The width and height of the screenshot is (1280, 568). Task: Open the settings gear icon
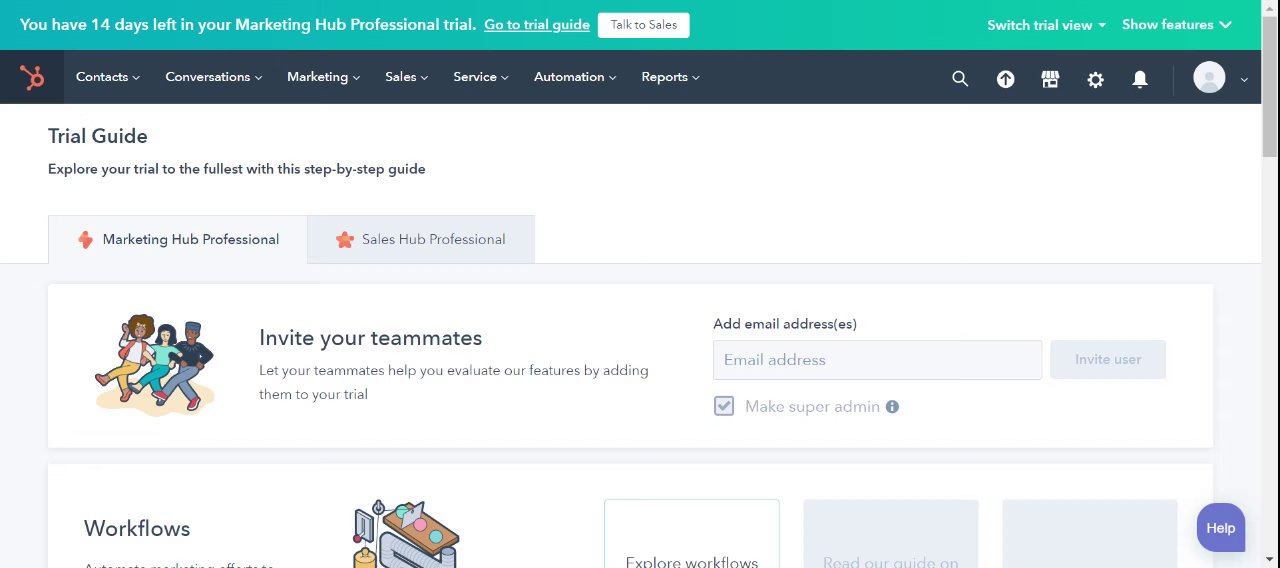(1095, 78)
